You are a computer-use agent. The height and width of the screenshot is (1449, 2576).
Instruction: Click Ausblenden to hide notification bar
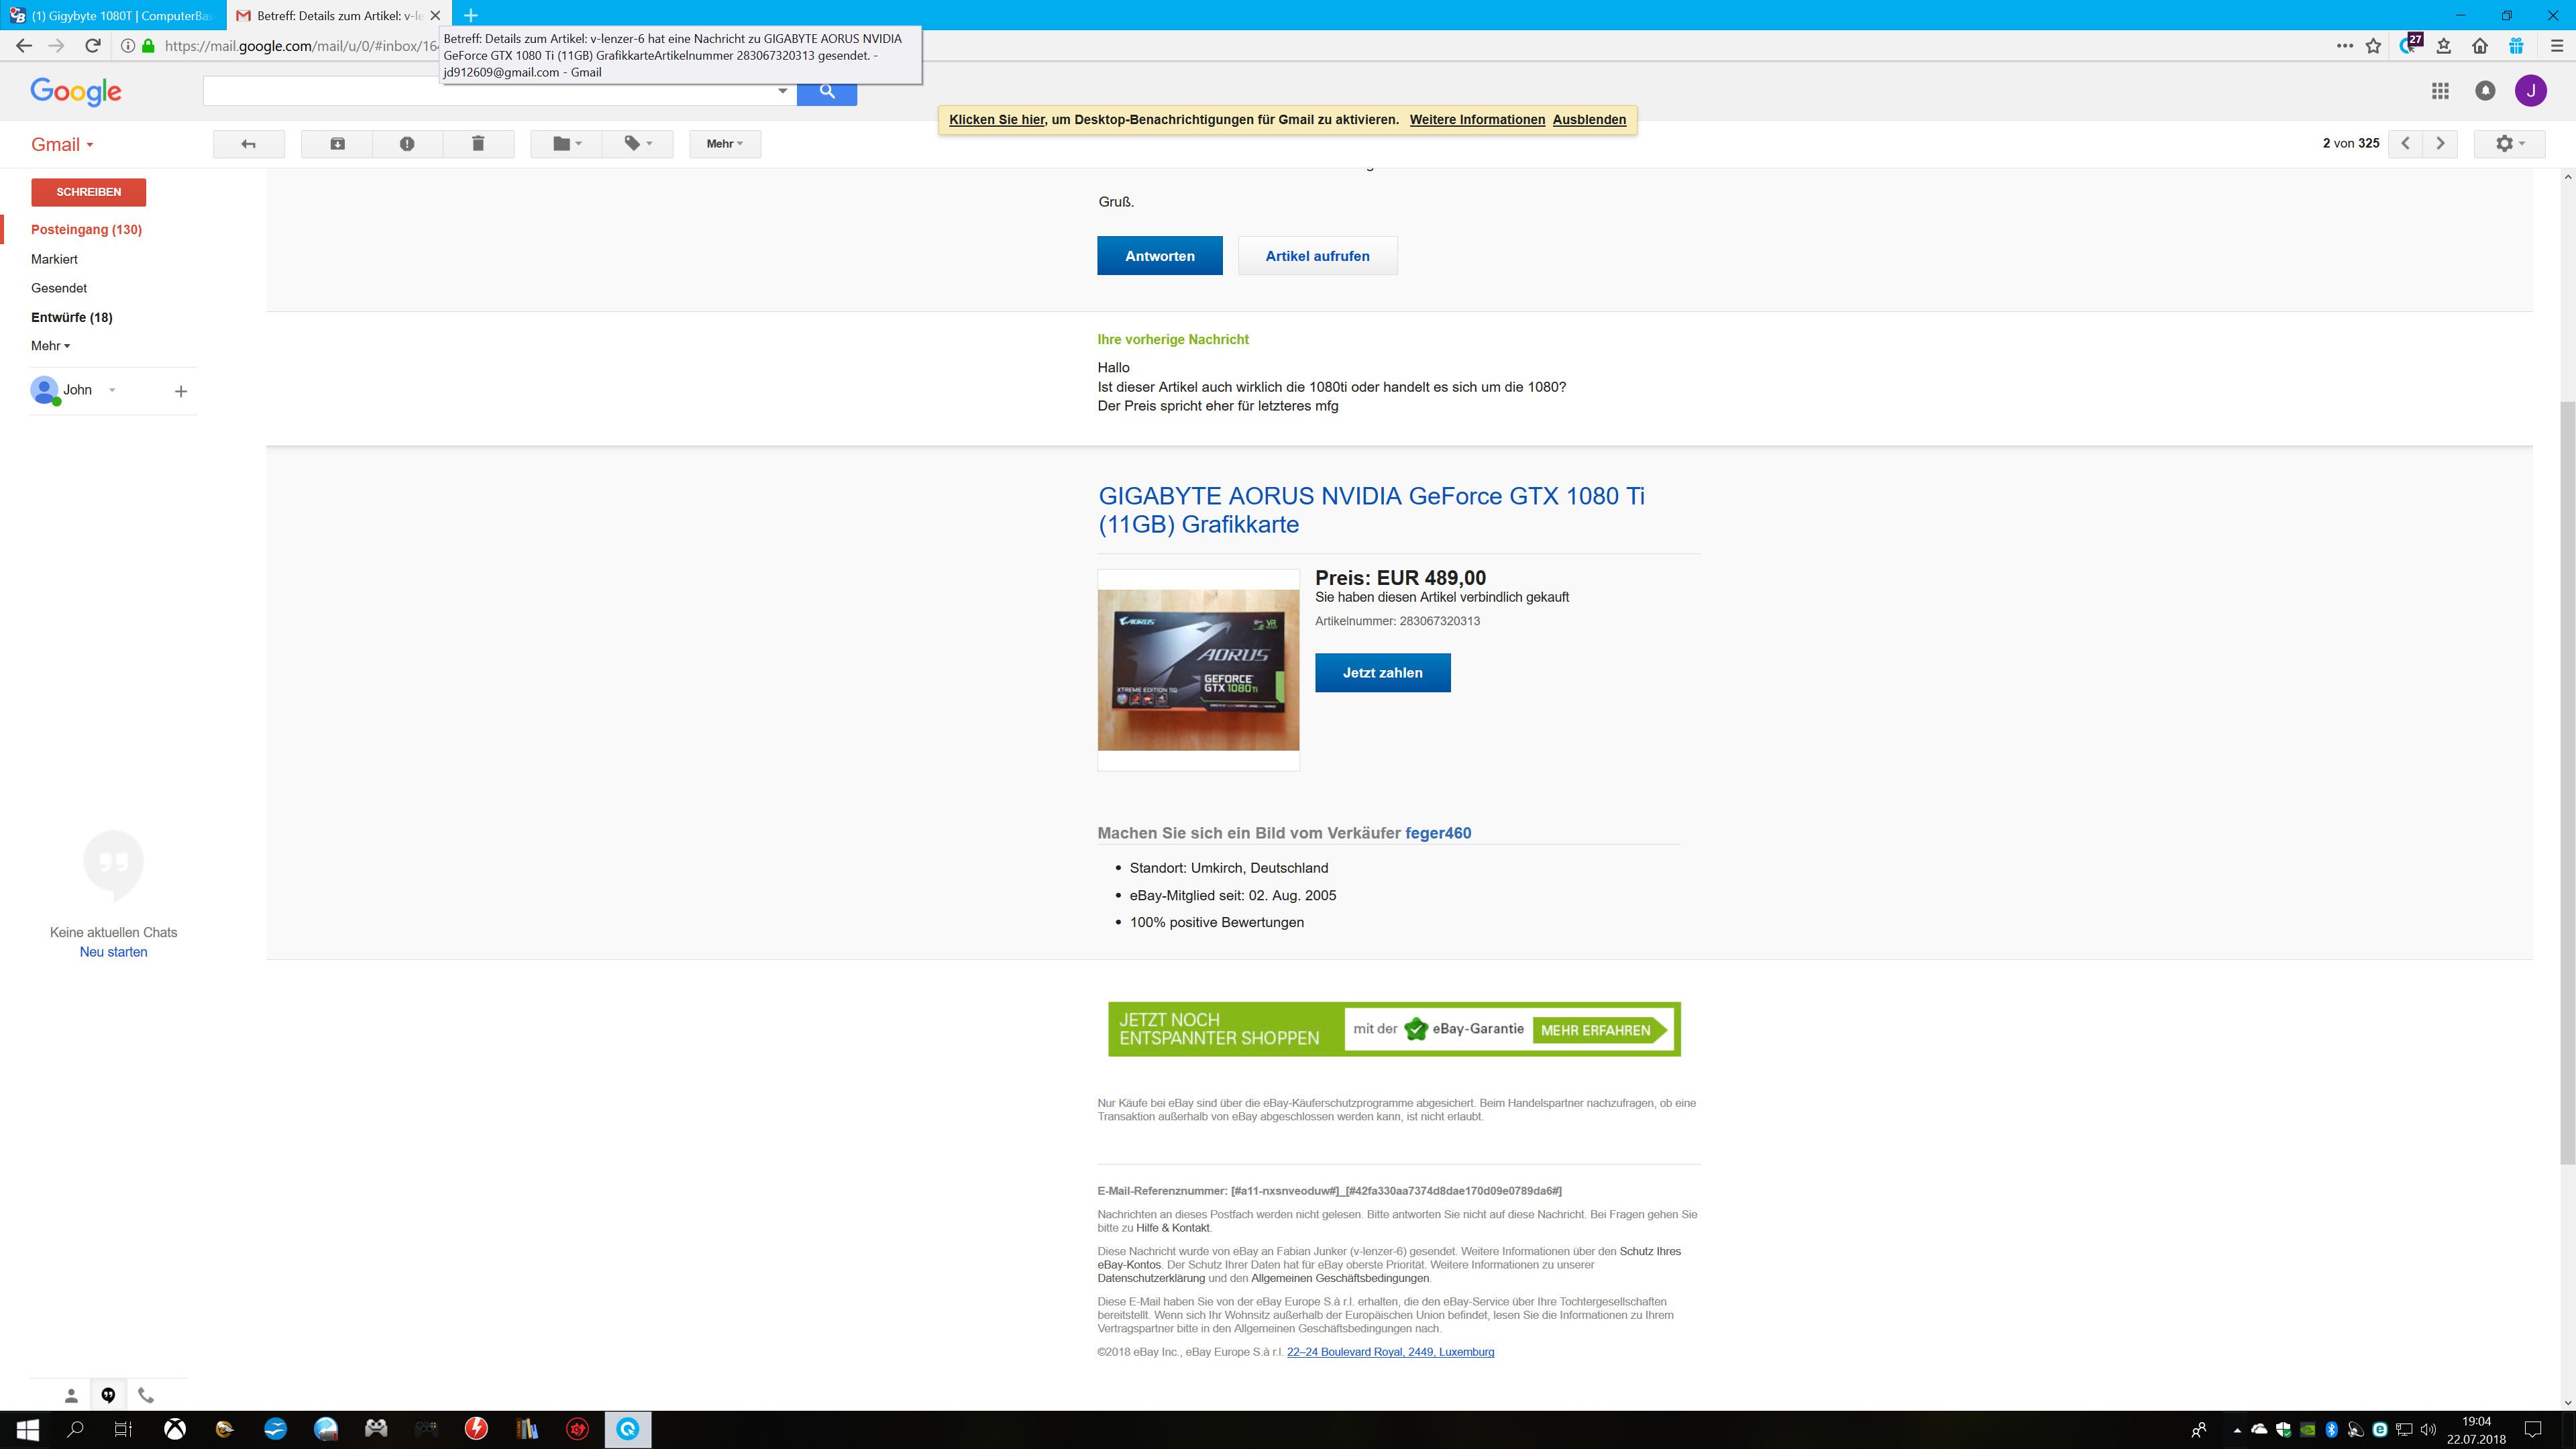[x=1589, y=120]
